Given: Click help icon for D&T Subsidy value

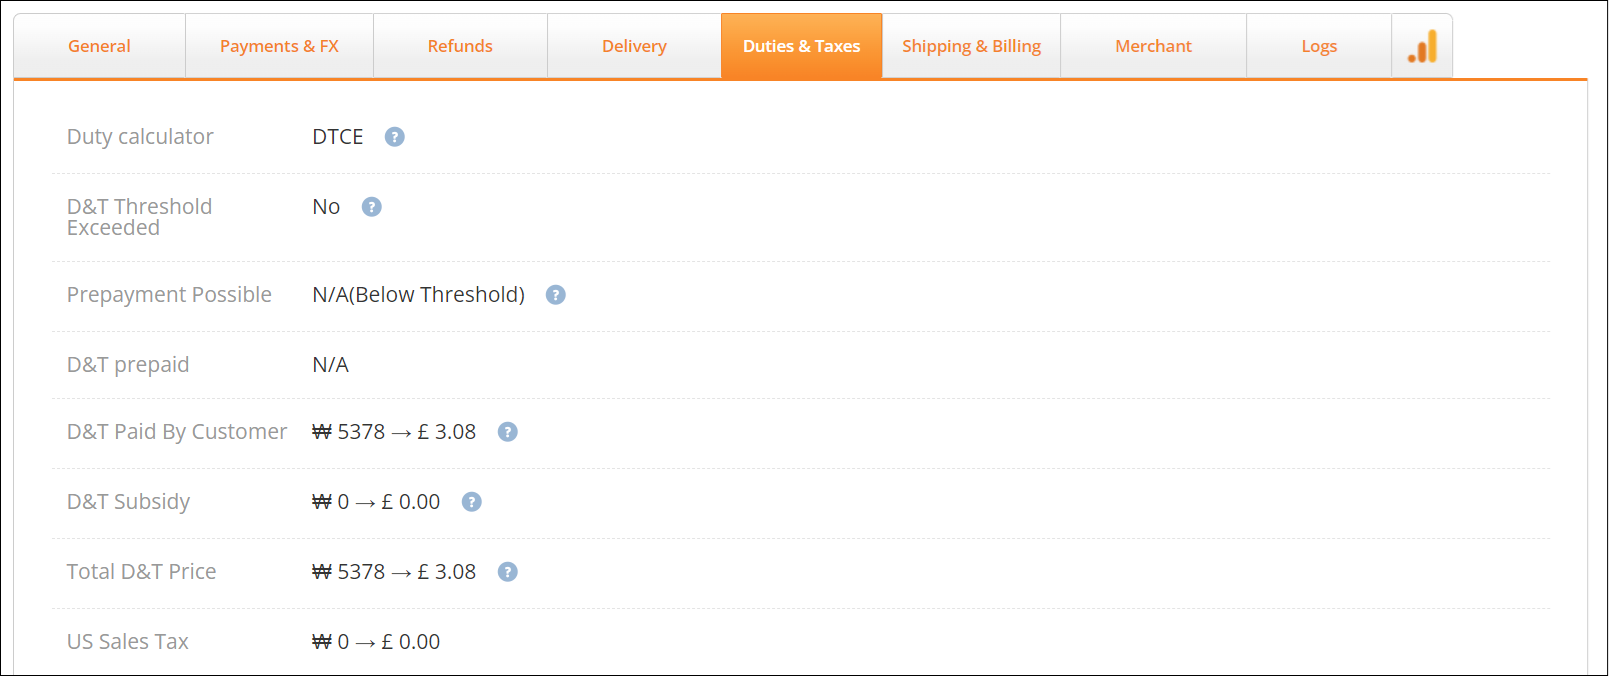Looking at the screenshot, I should 472,502.
